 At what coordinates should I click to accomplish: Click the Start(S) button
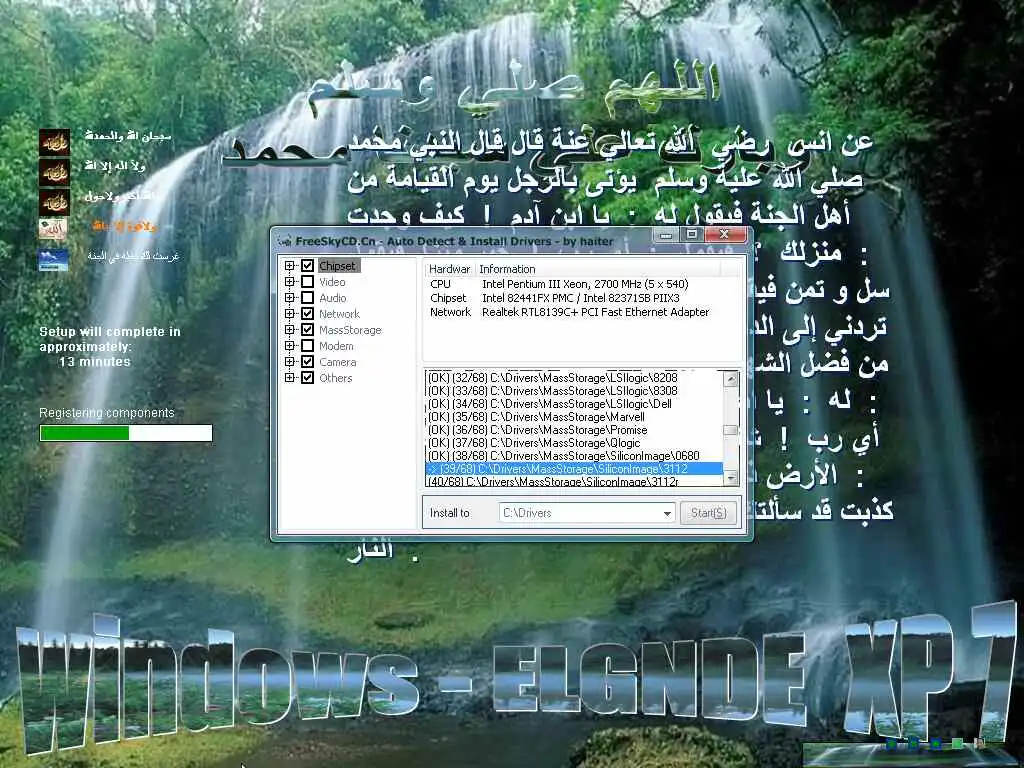(709, 513)
